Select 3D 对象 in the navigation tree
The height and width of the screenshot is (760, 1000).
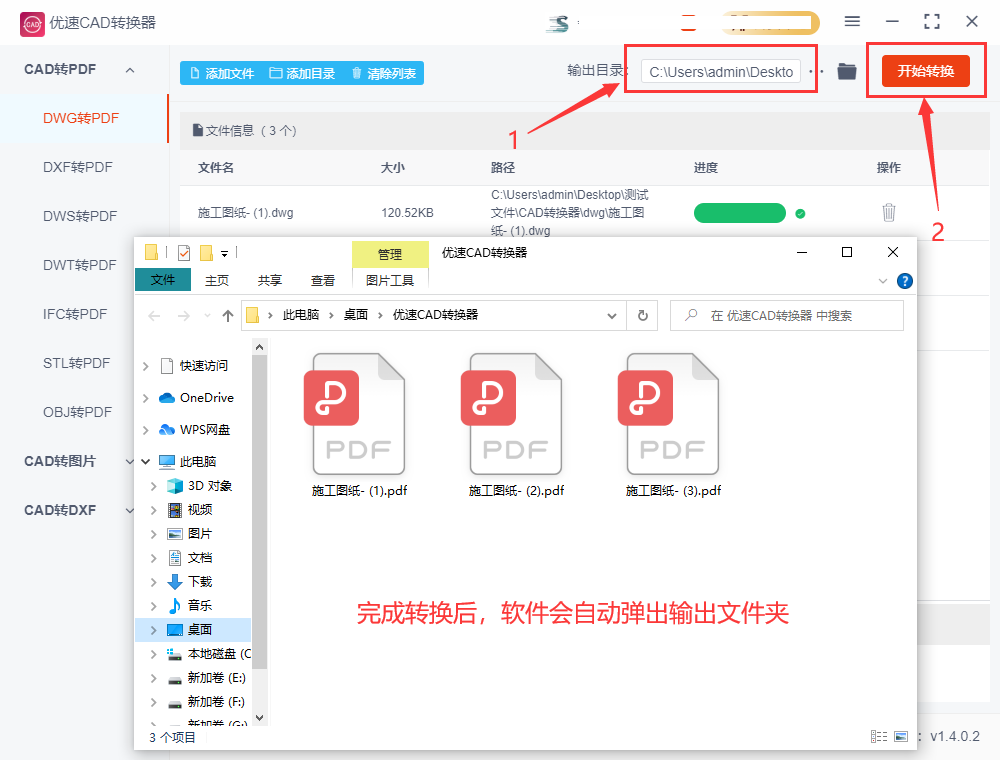[199, 486]
